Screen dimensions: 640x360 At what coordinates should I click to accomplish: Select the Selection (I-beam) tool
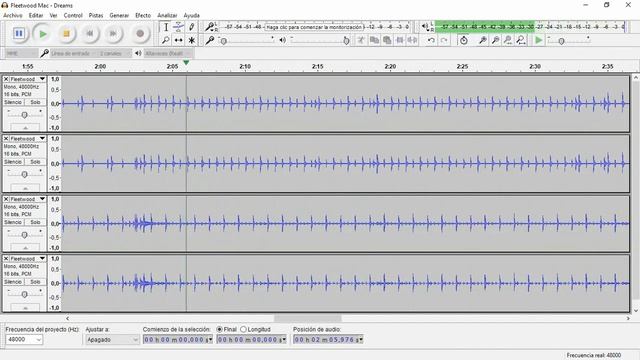[166, 27]
